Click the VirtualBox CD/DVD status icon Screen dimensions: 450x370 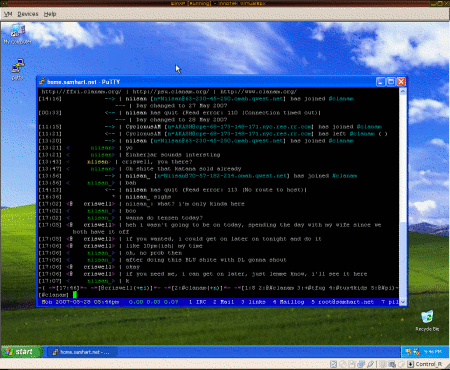(x=342, y=364)
